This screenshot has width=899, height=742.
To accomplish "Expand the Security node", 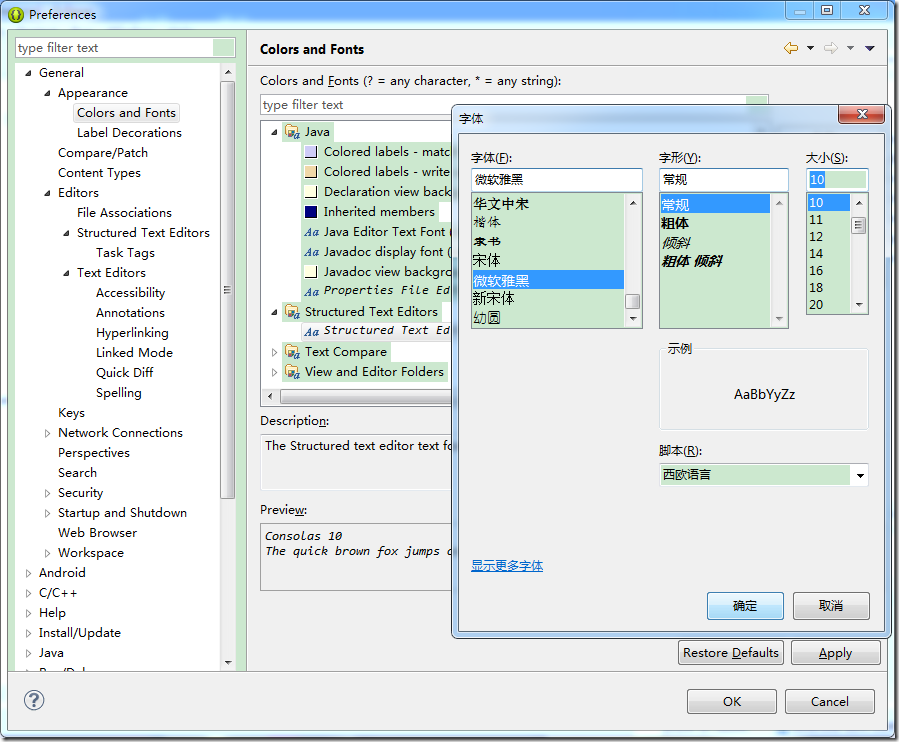I will click(47, 493).
